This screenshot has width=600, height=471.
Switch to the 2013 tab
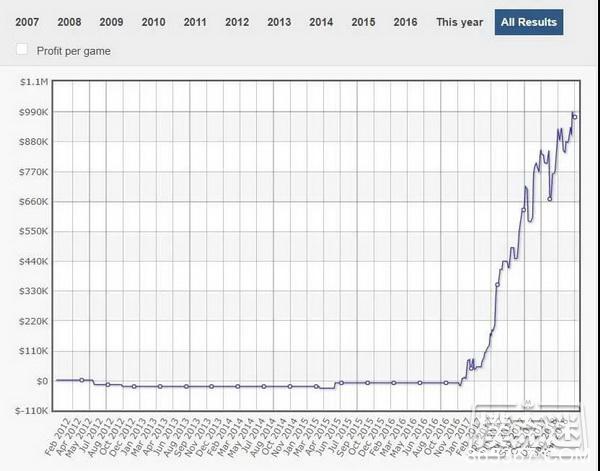point(279,22)
